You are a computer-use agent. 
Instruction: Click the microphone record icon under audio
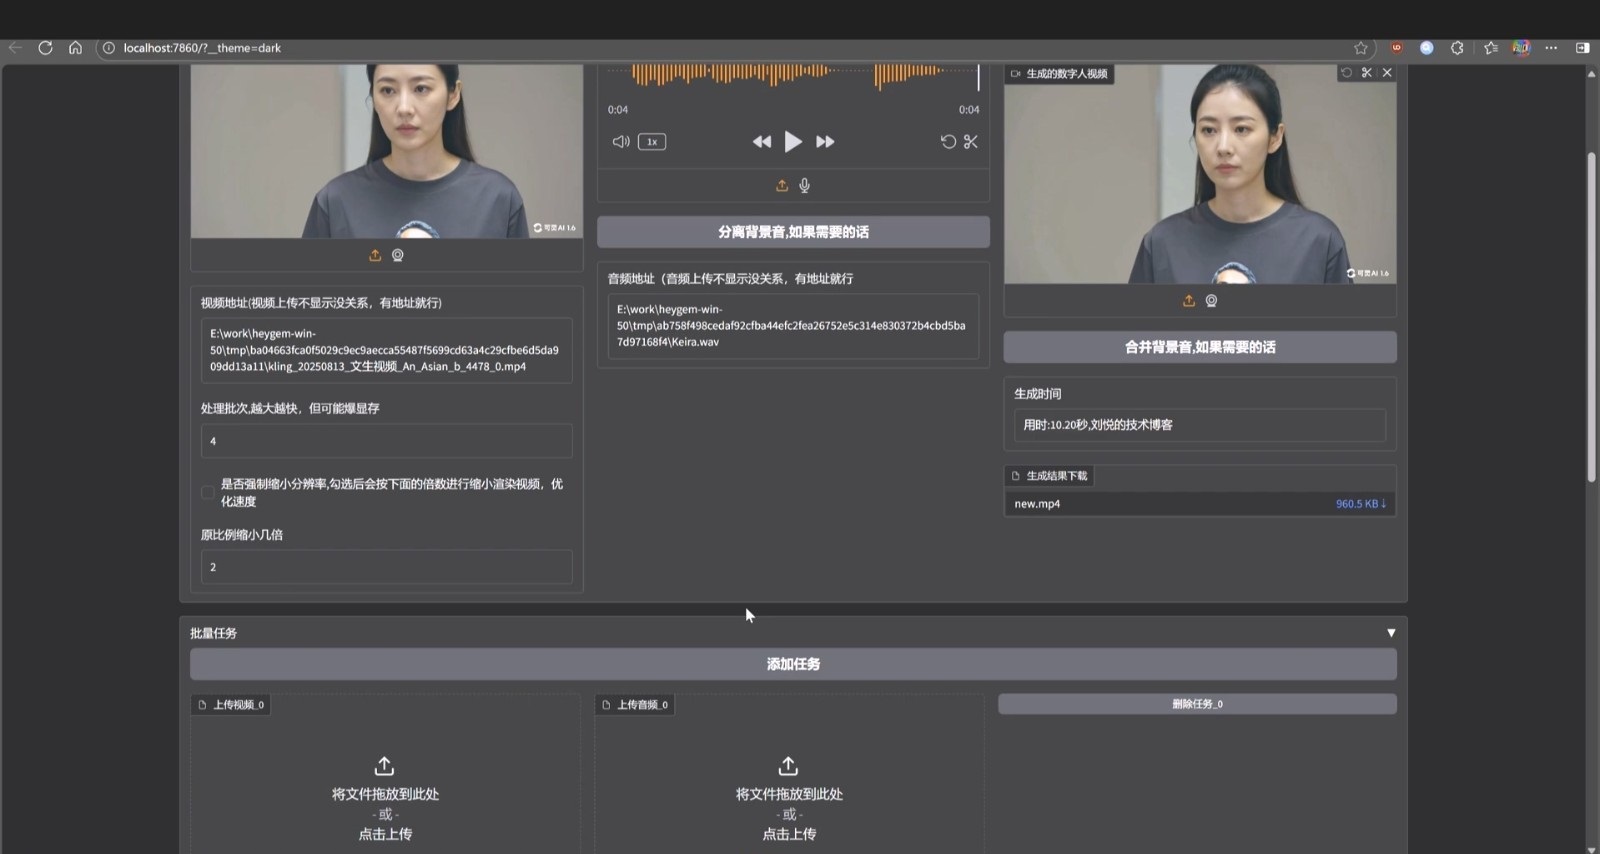(805, 186)
